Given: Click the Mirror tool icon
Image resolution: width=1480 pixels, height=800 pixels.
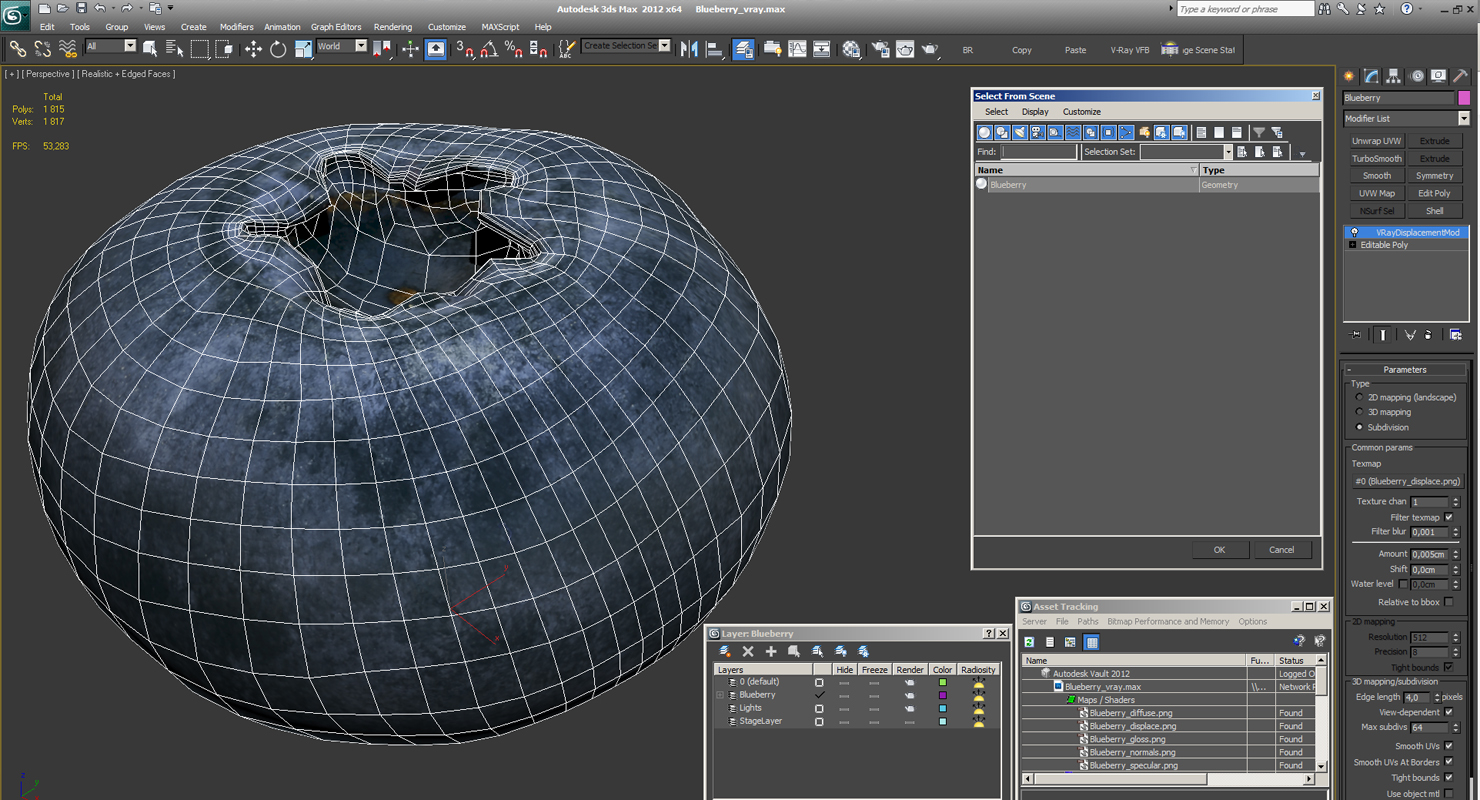Looking at the screenshot, I should pos(689,48).
